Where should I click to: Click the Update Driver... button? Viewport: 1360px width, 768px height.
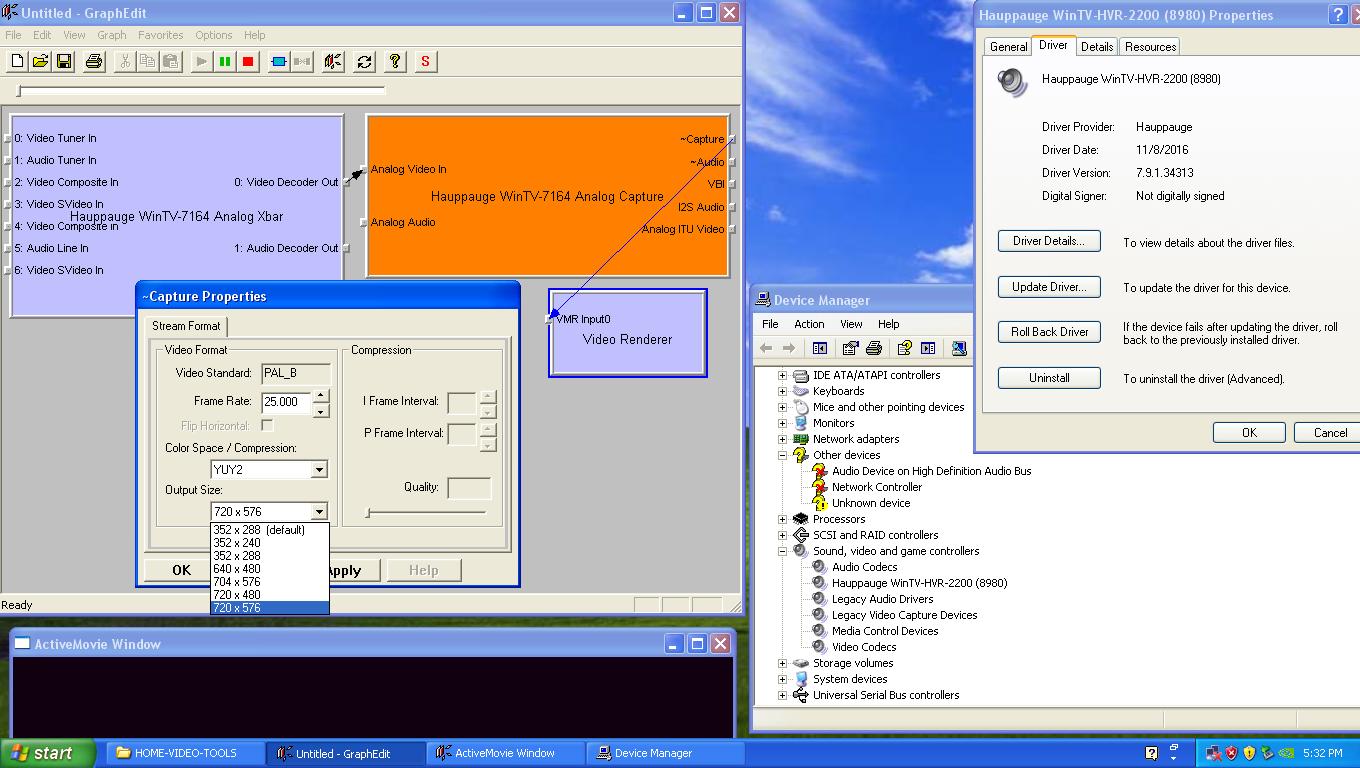1048,287
